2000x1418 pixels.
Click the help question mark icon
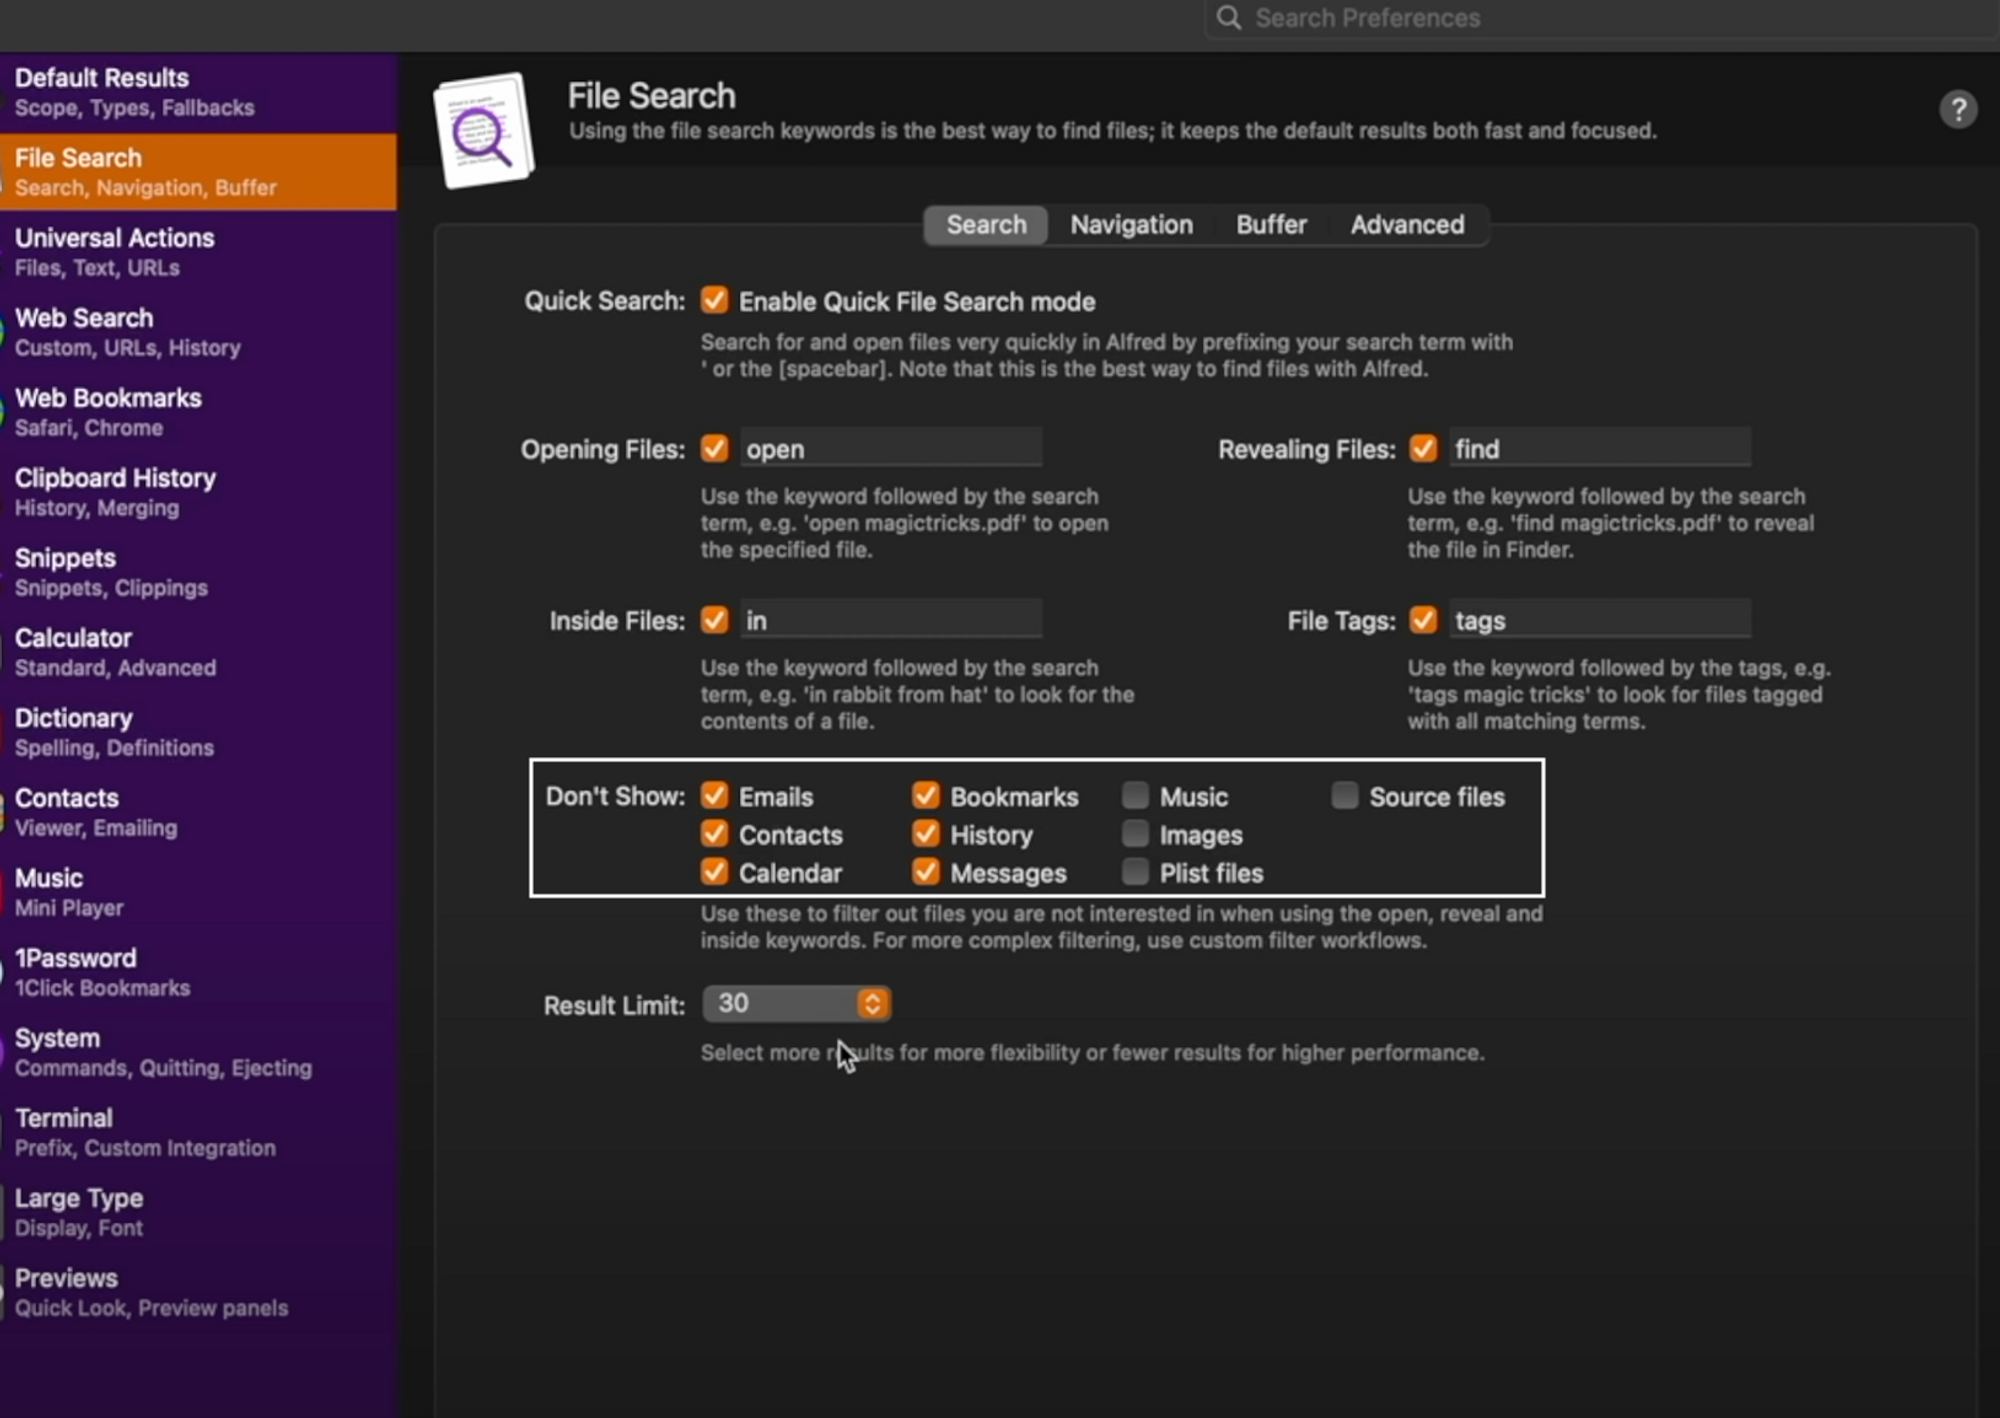[x=1957, y=109]
